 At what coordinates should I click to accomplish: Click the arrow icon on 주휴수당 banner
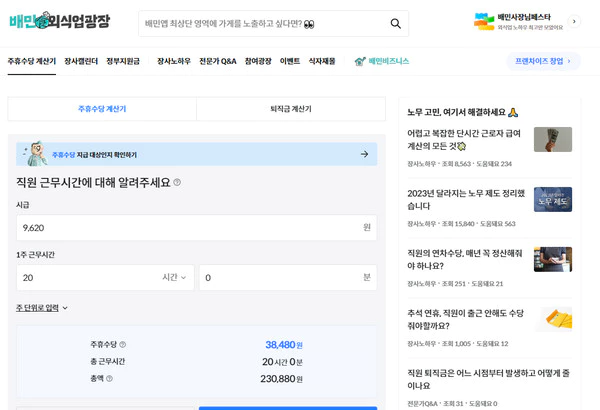[x=364, y=154]
